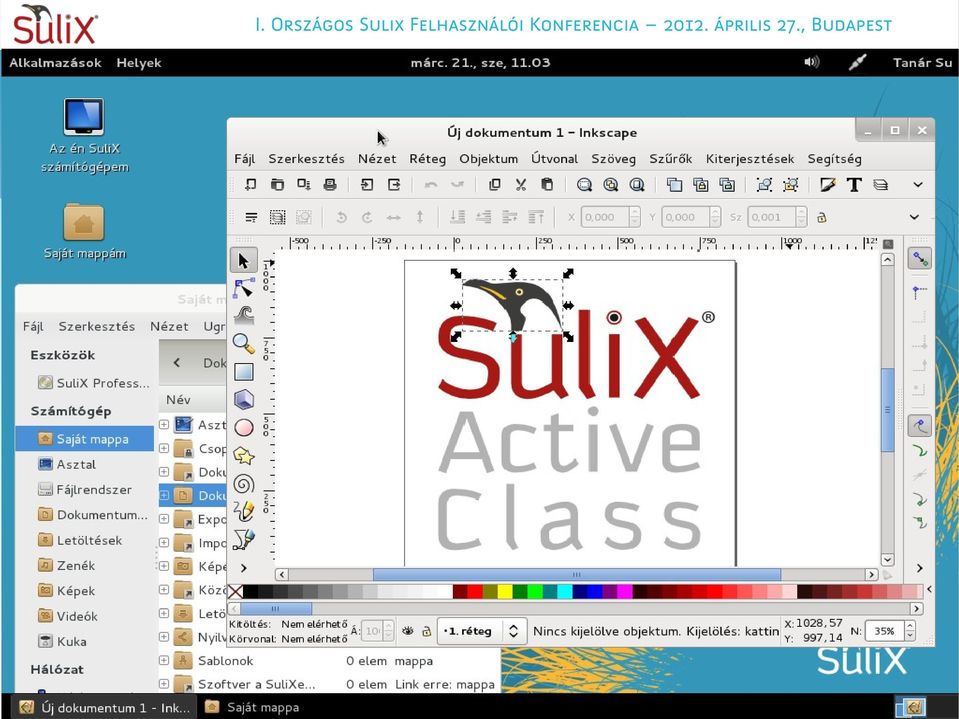Click the Duplicate object icon
959x719 pixels.
click(674, 184)
